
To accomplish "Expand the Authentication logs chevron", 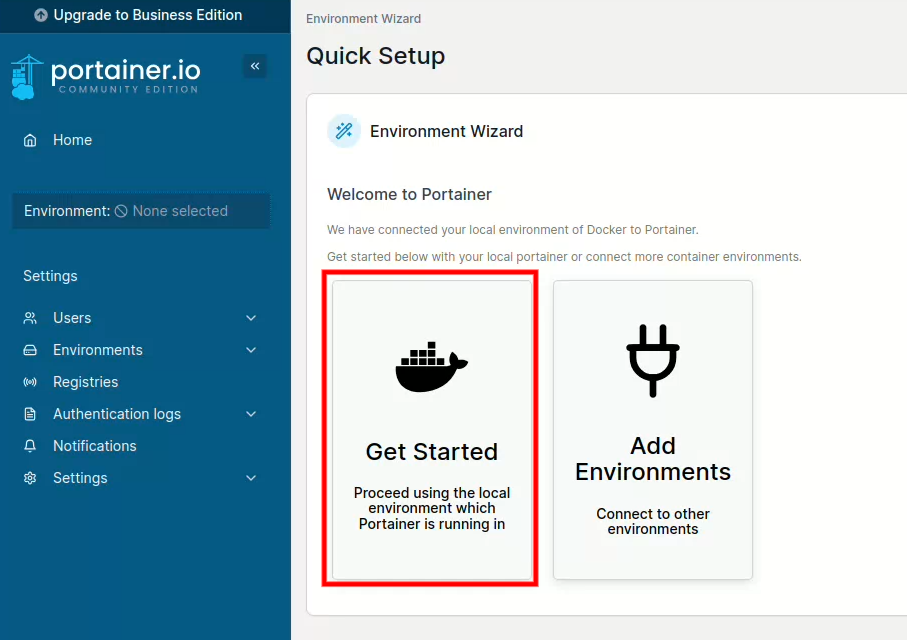I will (x=251, y=414).
